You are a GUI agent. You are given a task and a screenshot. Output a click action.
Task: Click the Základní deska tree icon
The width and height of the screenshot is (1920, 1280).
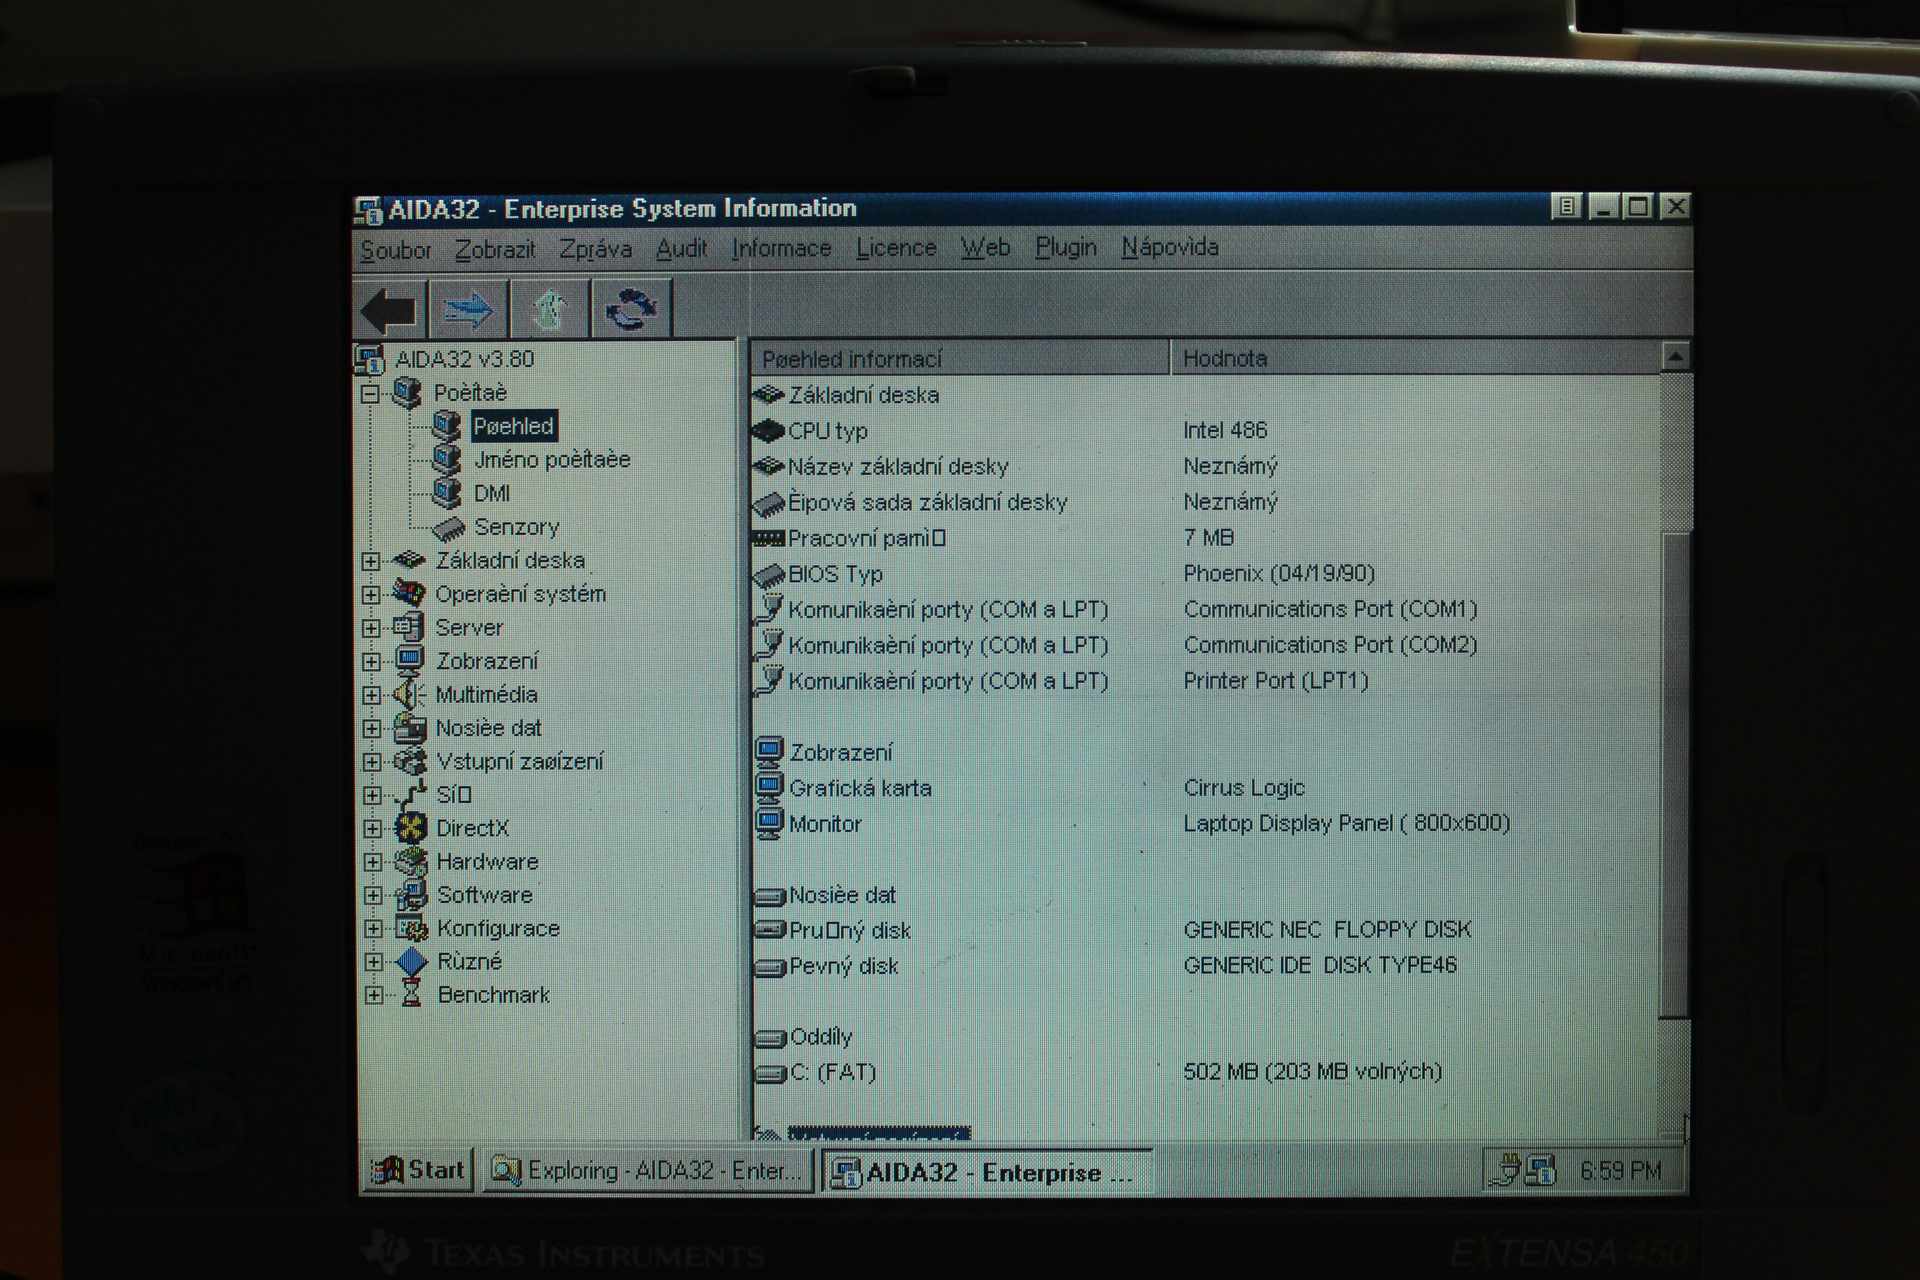tap(409, 560)
